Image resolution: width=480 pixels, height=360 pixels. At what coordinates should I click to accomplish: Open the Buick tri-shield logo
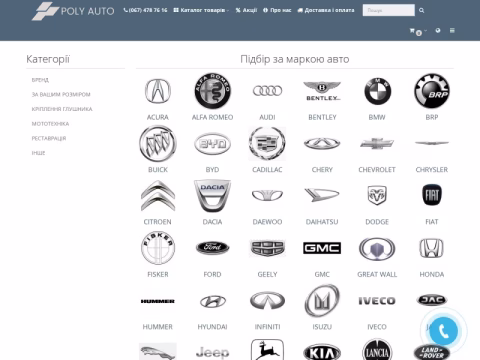point(158,144)
